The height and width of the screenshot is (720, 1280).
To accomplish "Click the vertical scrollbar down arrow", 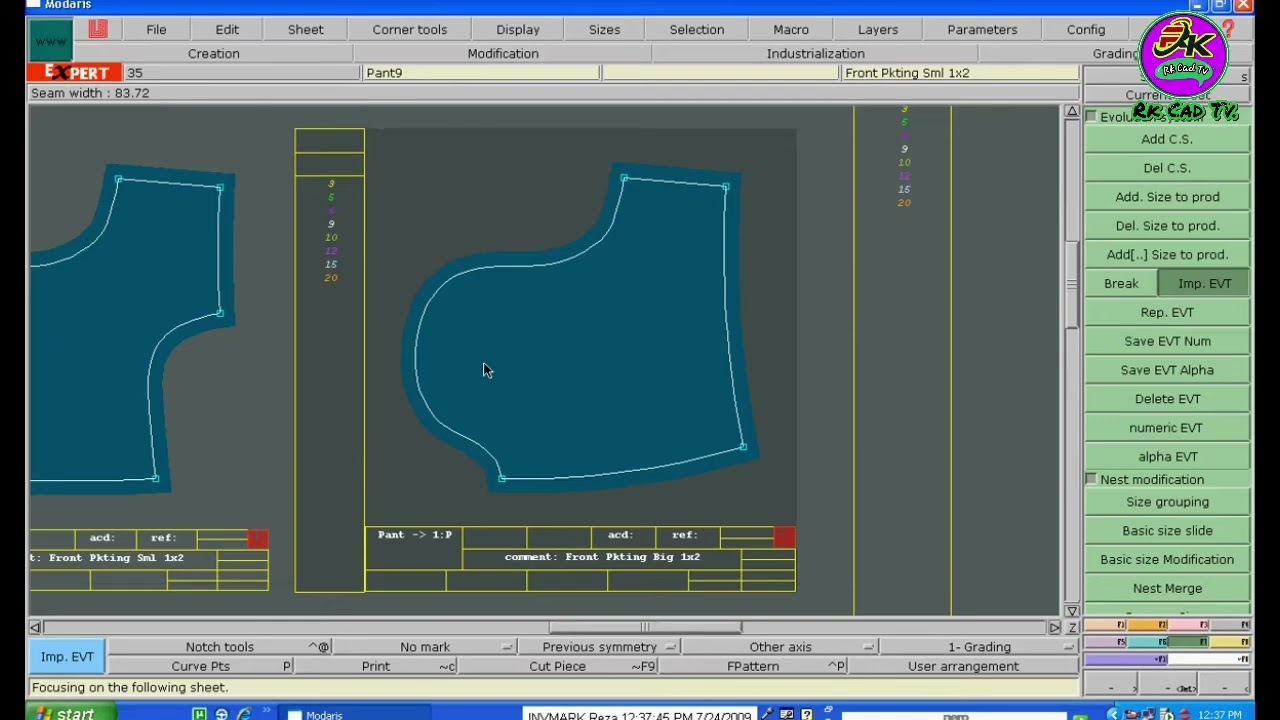I will tap(1071, 611).
